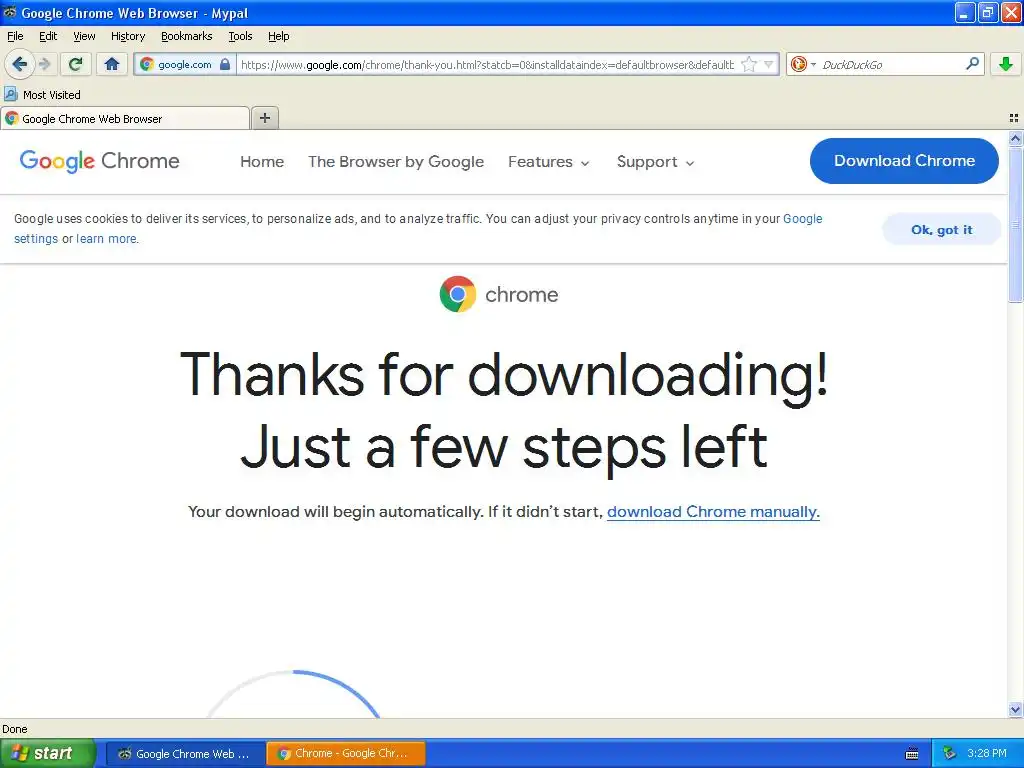This screenshot has height=768, width=1024.
Task: Open the View menu
Action: click(84, 36)
